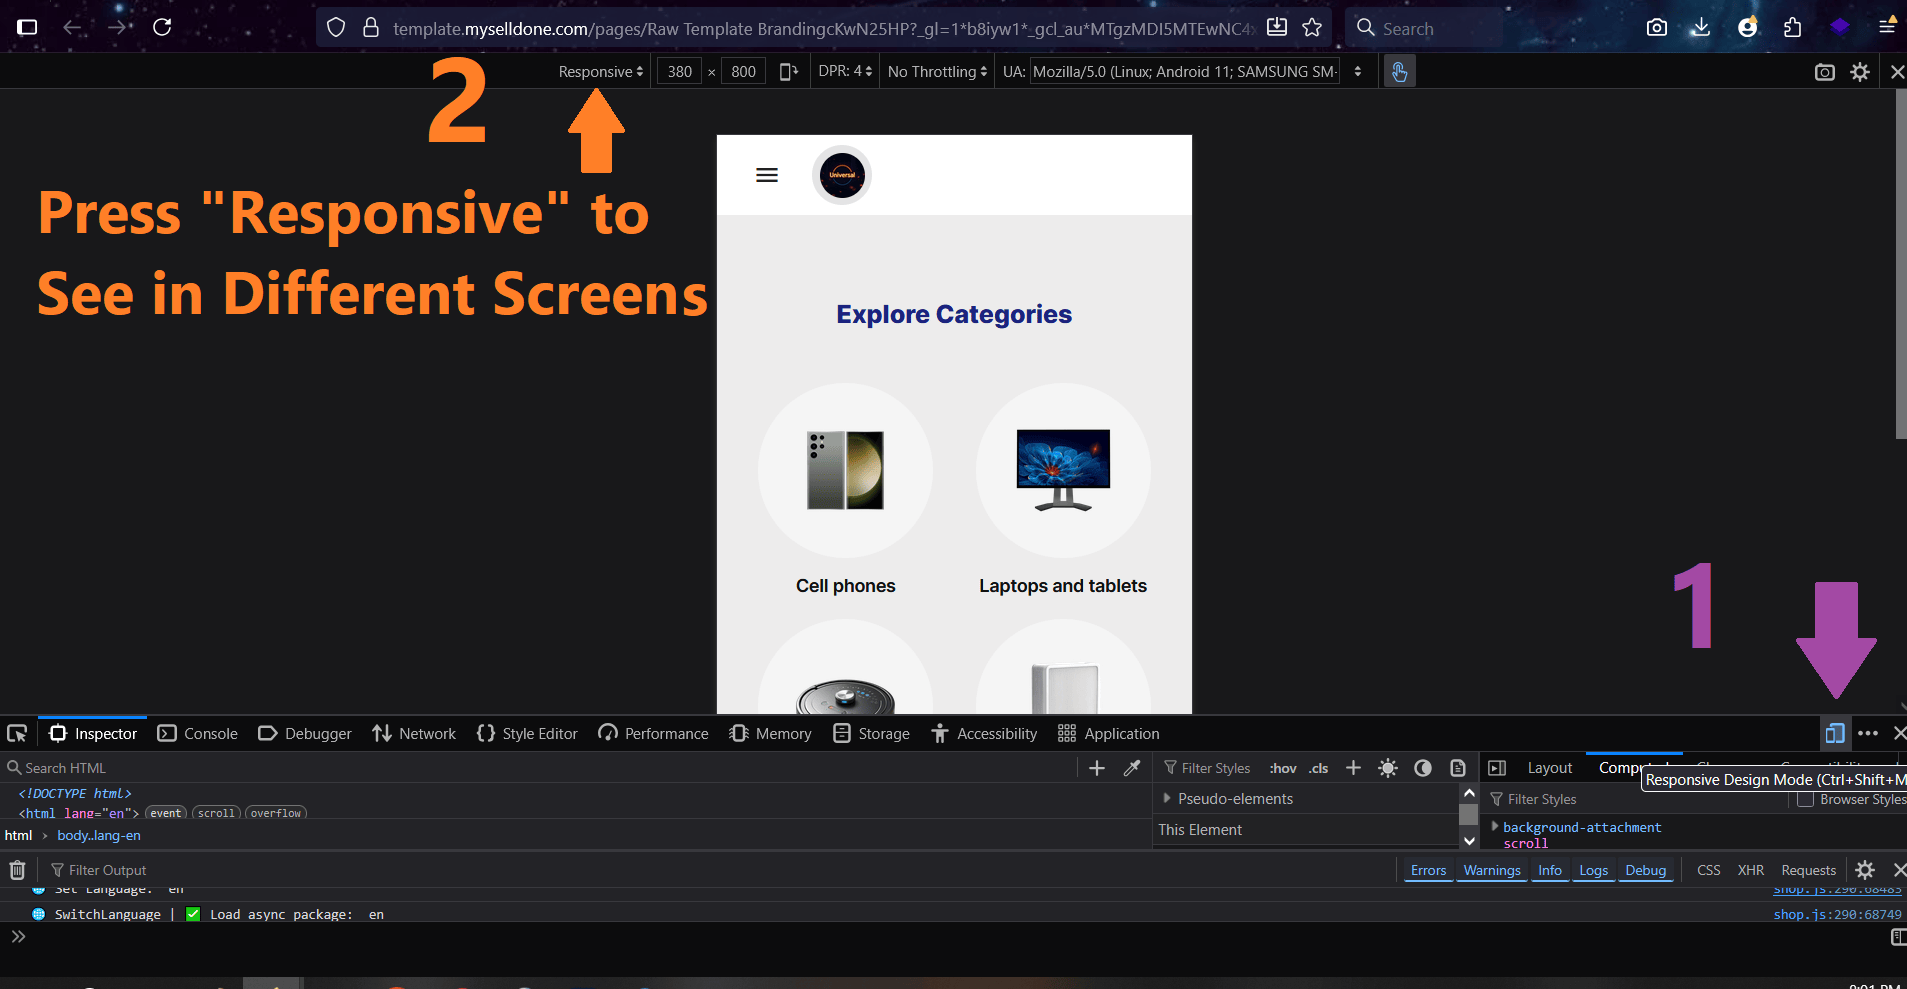Open the Cell phones category image
This screenshot has width=1907, height=989.
click(x=845, y=470)
